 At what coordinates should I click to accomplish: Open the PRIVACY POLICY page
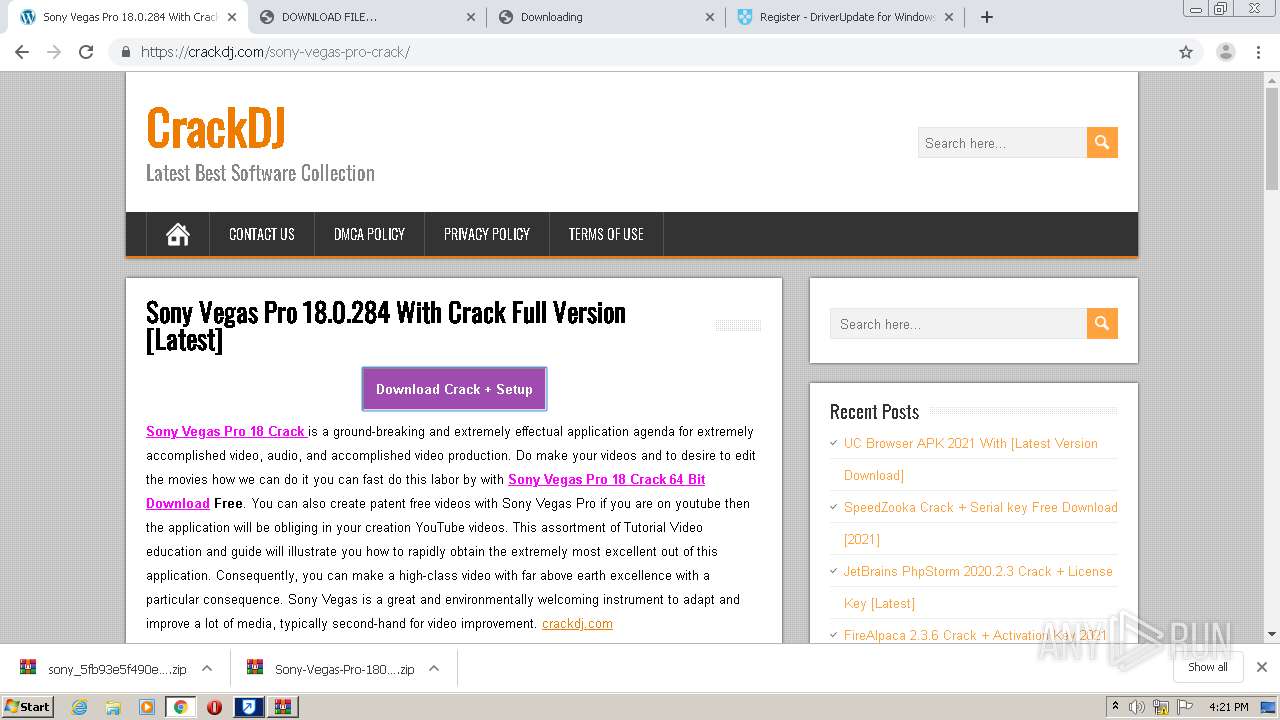click(487, 234)
